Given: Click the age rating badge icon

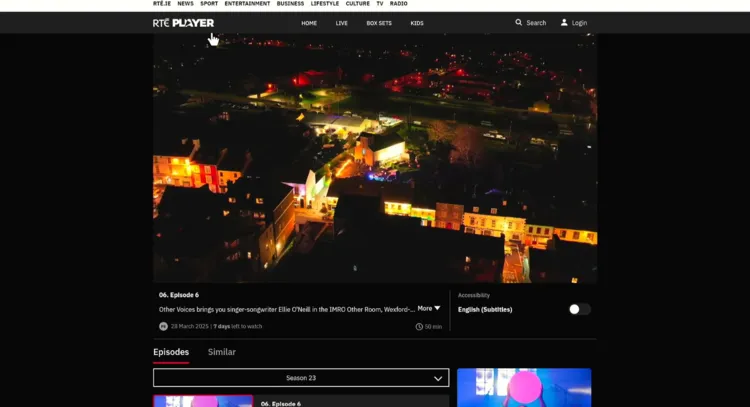Looking at the screenshot, I should coord(163,326).
